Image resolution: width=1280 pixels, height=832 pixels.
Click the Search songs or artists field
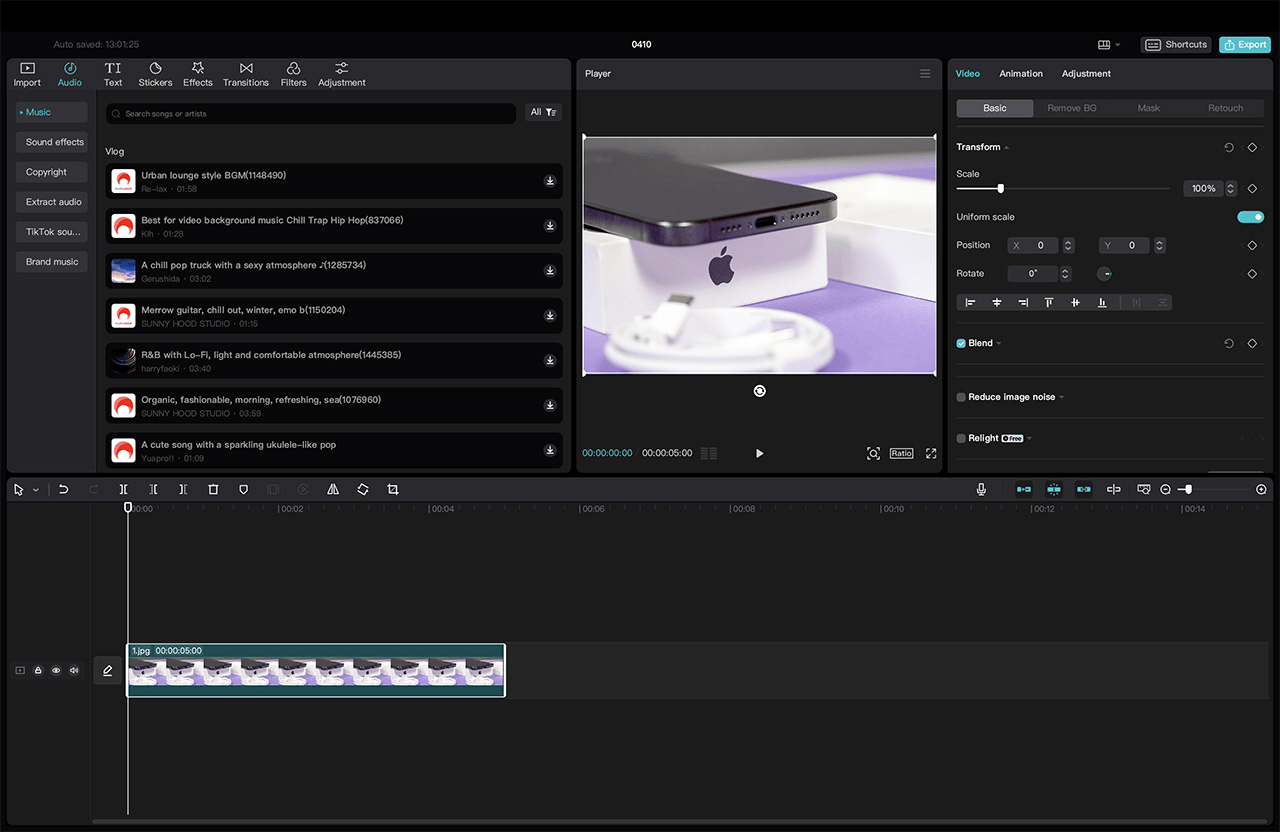(311, 113)
